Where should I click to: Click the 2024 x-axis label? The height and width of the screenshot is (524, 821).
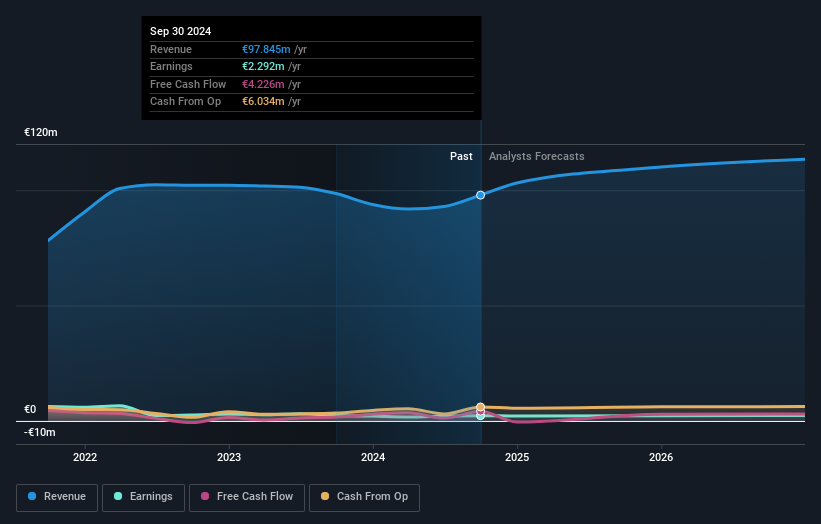[x=373, y=458]
